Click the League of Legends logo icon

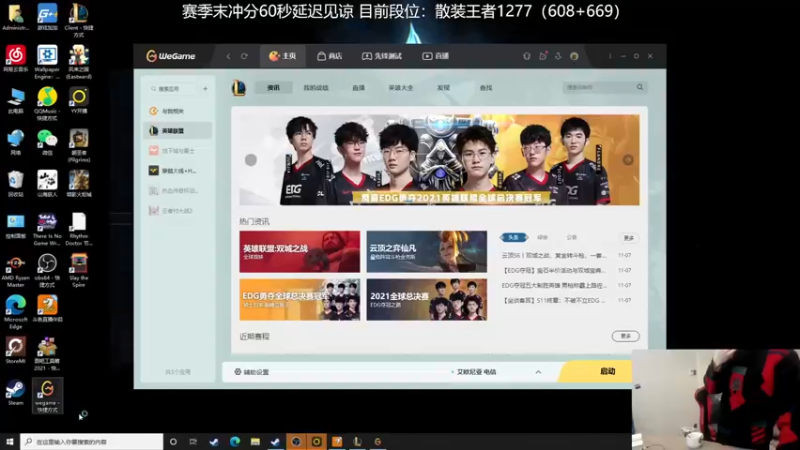[x=239, y=88]
